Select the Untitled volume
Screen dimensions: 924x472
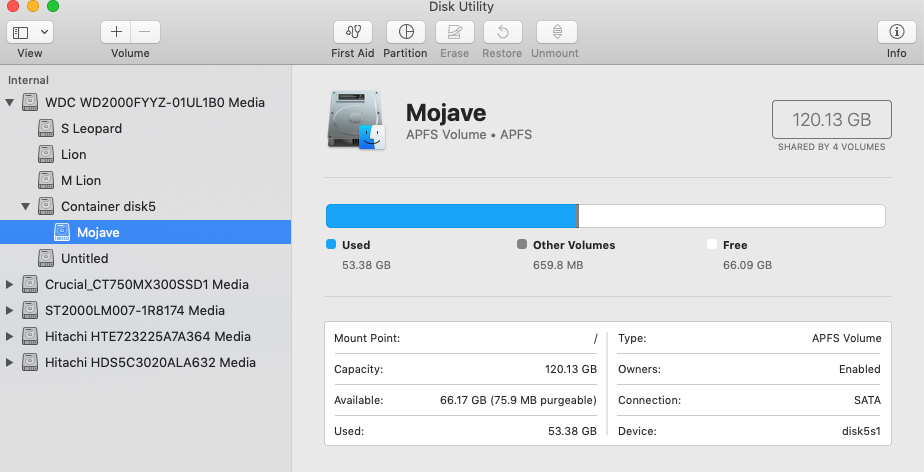pos(84,258)
